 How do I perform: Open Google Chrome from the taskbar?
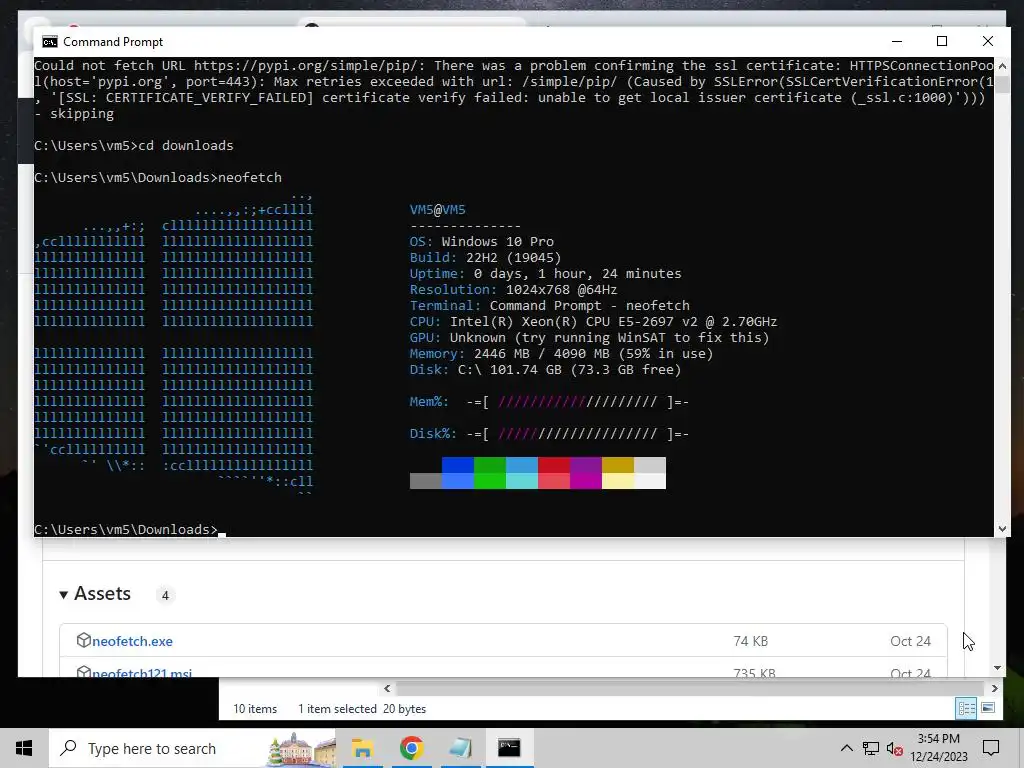click(411, 748)
